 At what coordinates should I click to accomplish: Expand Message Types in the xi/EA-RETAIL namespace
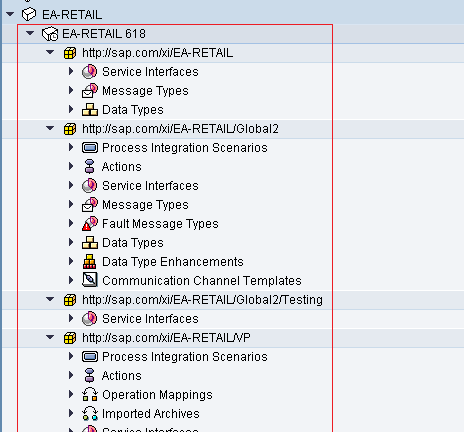[71, 90]
